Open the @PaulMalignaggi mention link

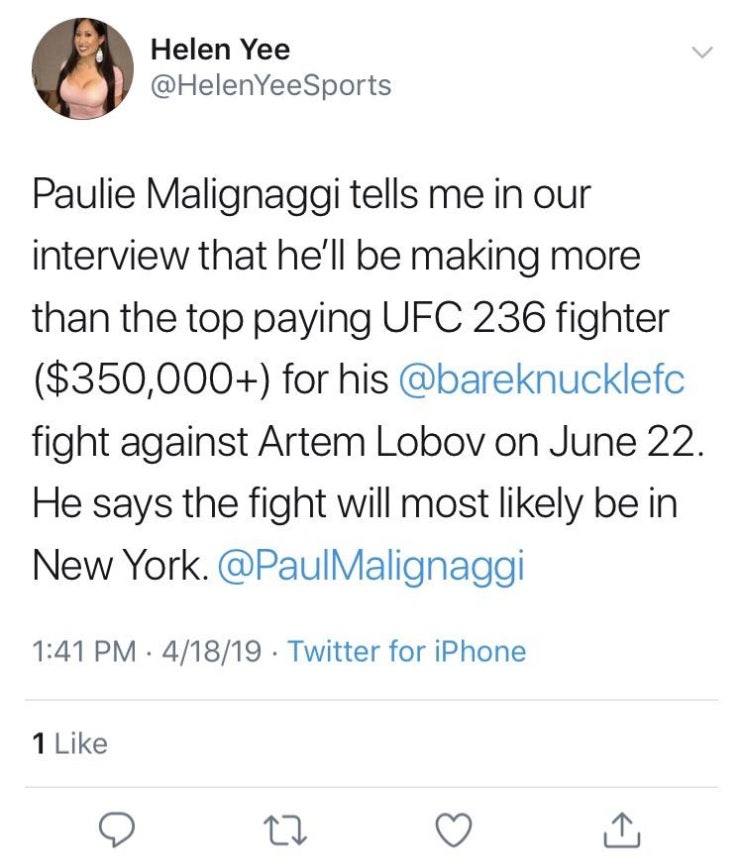pos(371,565)
